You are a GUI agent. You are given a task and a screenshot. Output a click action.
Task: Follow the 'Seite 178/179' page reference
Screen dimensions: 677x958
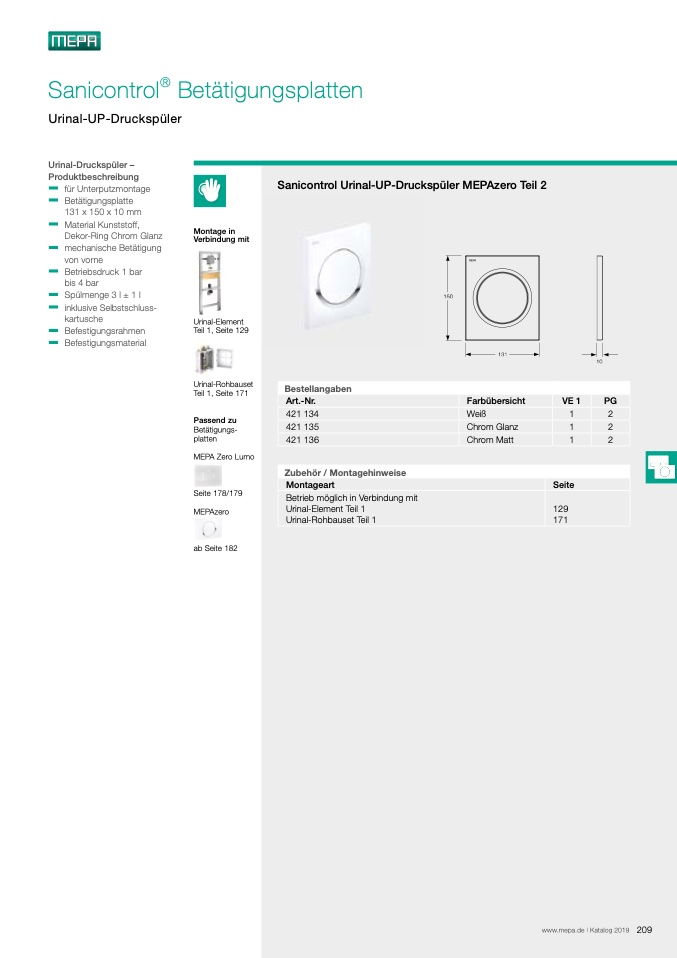click(218, 493)
